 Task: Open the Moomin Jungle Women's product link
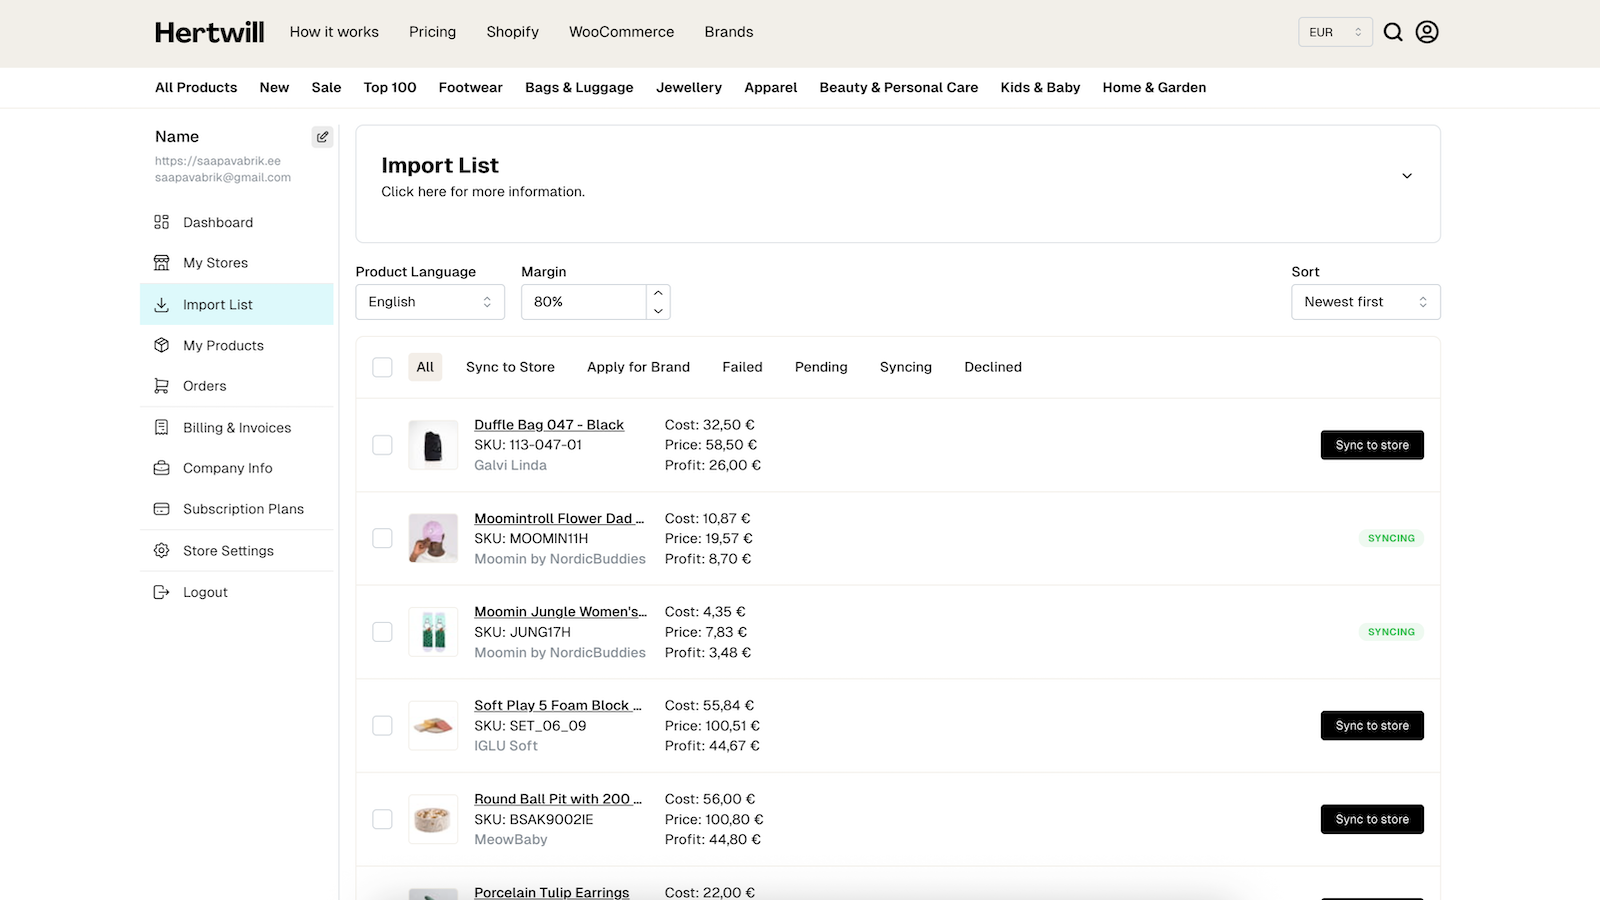560,612
